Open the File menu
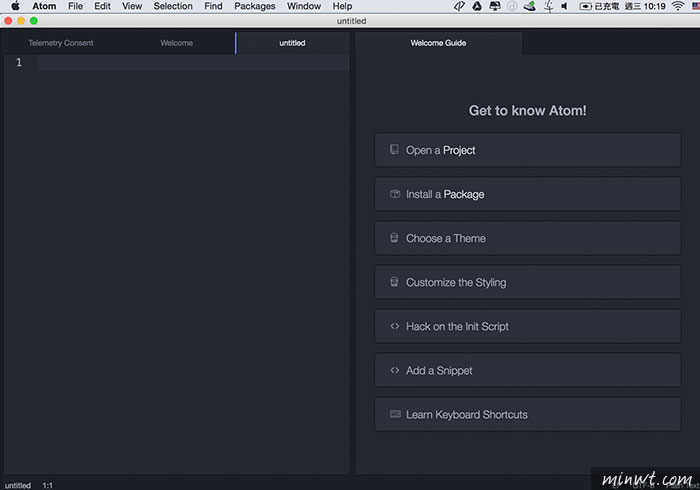Viewport: 700px width, 490px height. click(75, 6)
